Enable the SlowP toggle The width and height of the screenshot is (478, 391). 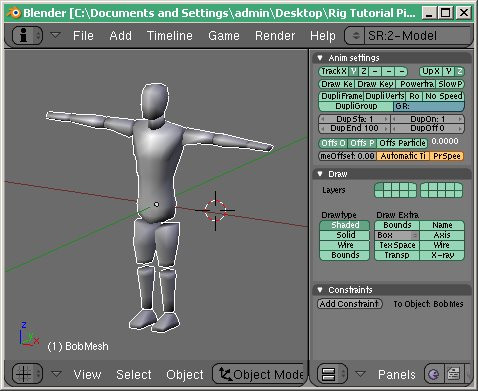pyautogui.click(x=450, y=84)
